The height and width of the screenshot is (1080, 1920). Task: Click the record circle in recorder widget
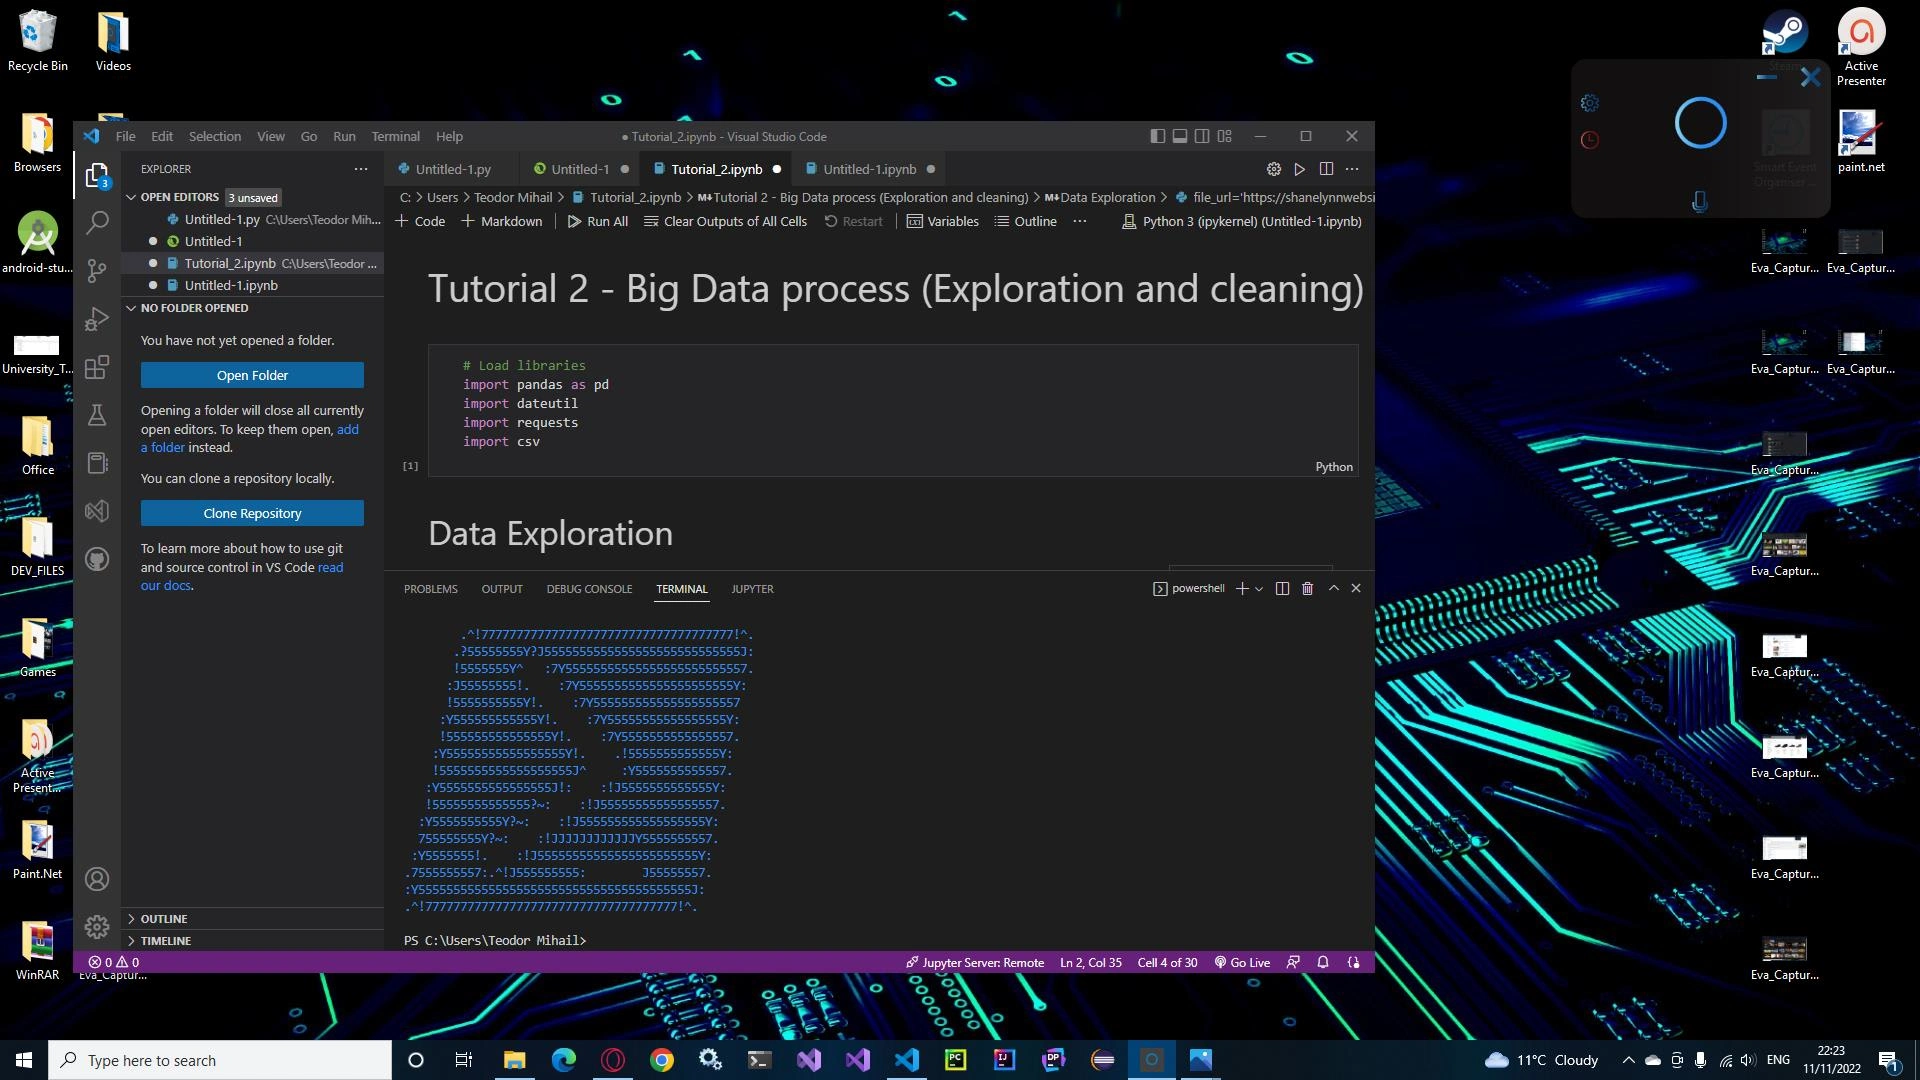tap(1700, 123)
